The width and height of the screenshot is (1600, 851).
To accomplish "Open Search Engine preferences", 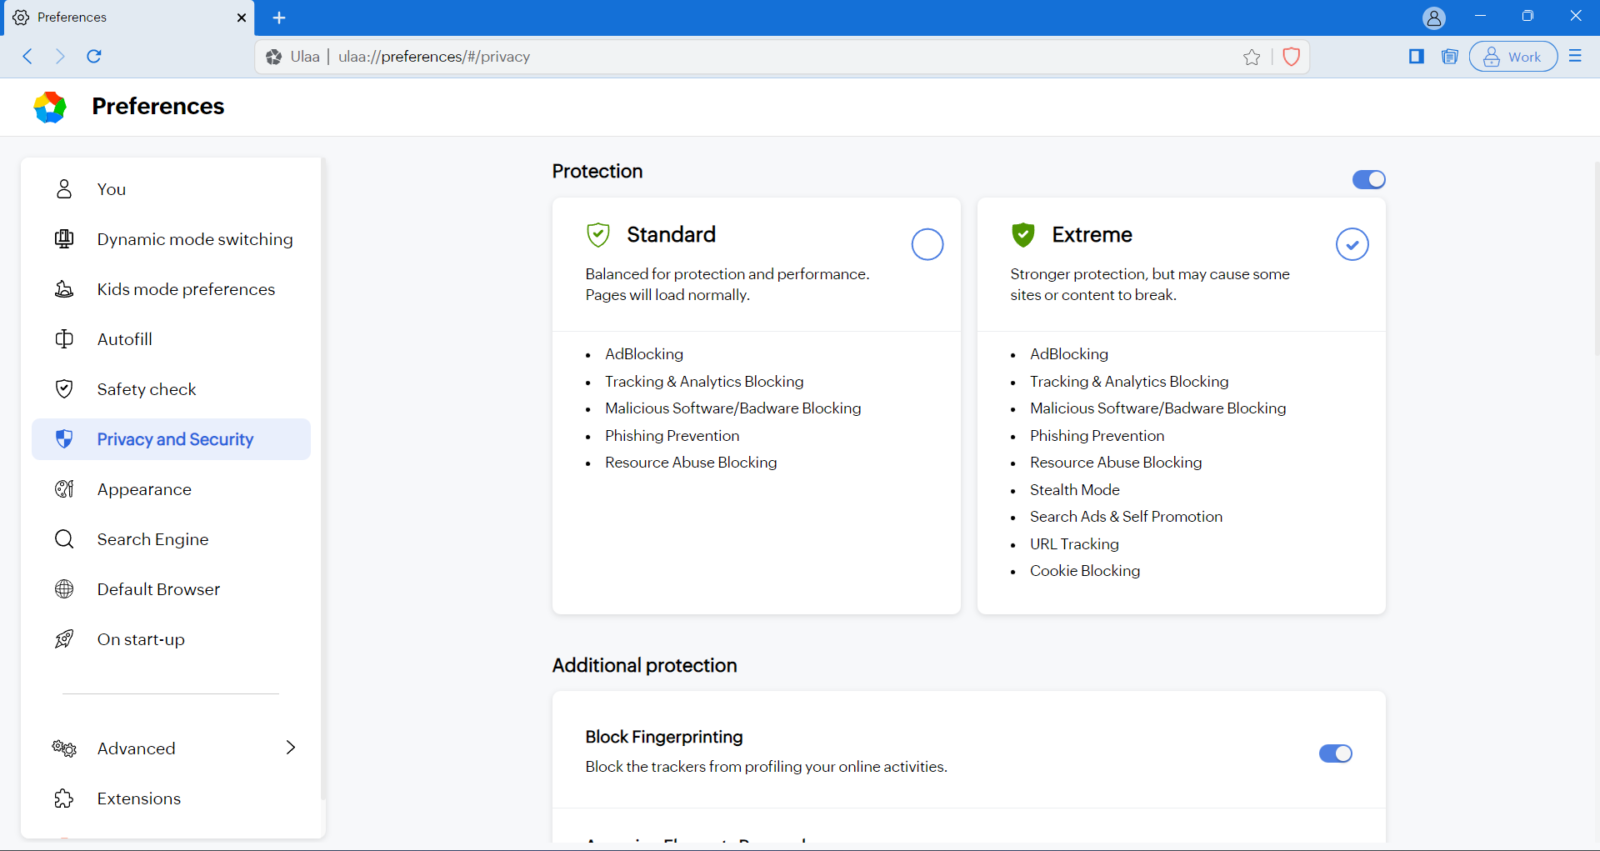I will click(x=152, y=539).
